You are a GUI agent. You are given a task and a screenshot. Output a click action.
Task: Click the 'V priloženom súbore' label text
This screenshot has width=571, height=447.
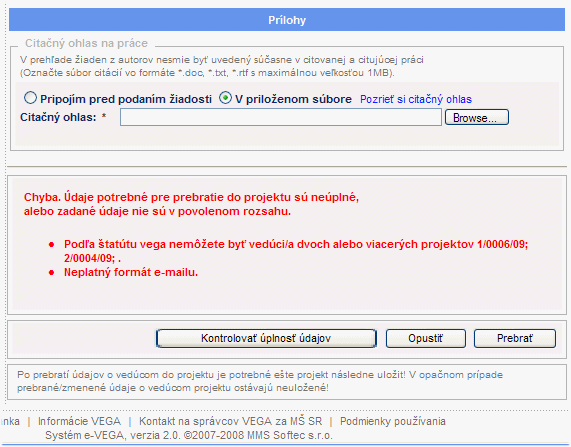[293, 99]
